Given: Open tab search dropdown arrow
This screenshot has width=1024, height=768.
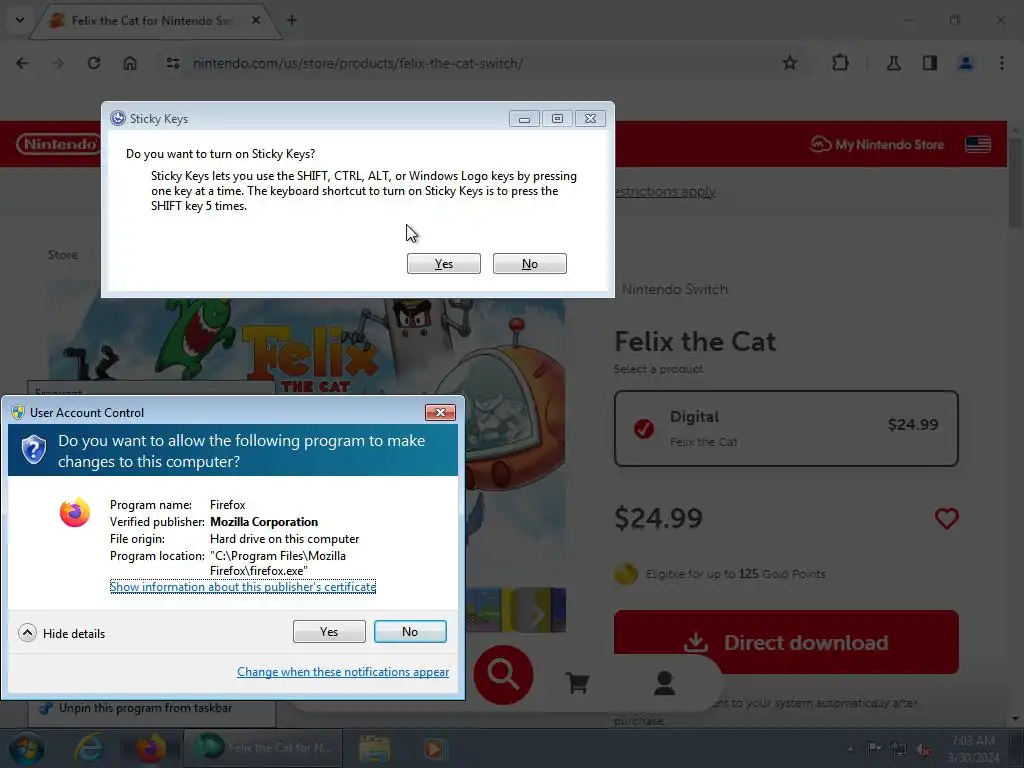Looking at the screenshot, I should pos(20,20).
